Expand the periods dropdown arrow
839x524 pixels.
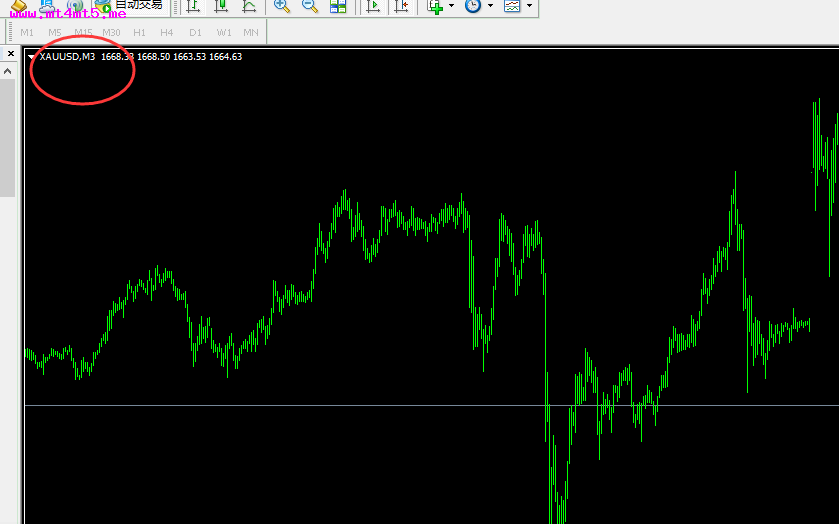click(x=490, y=6)
